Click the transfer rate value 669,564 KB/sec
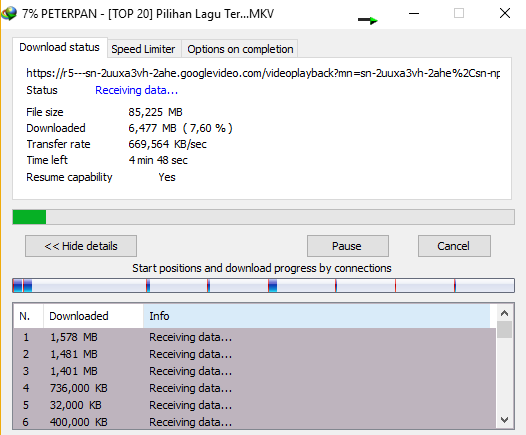Viewport: 526px width, 435px height. pos(167,144)
